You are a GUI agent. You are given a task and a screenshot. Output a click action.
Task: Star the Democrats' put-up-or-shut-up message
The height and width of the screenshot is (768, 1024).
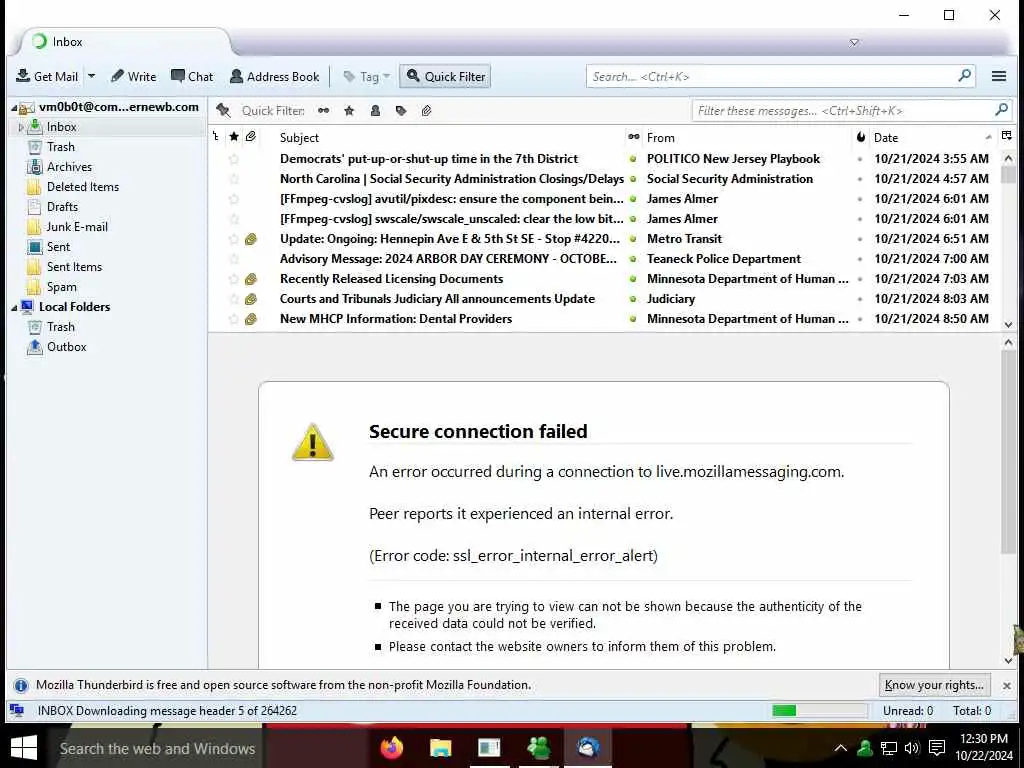[234, 159]
